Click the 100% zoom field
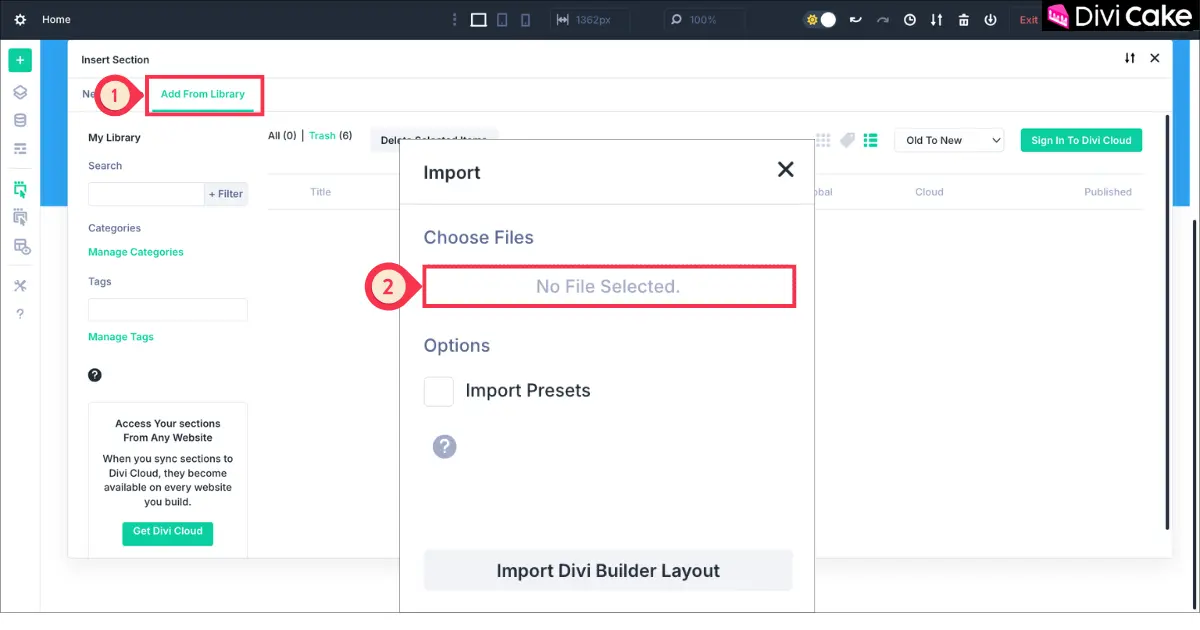Viewport: 1200px width, 630px height. (x=705, y=19)
